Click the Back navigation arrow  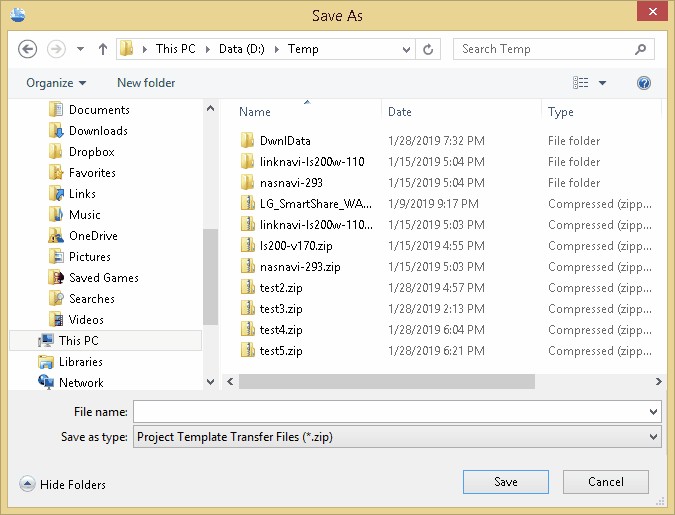tap(27, 49)
